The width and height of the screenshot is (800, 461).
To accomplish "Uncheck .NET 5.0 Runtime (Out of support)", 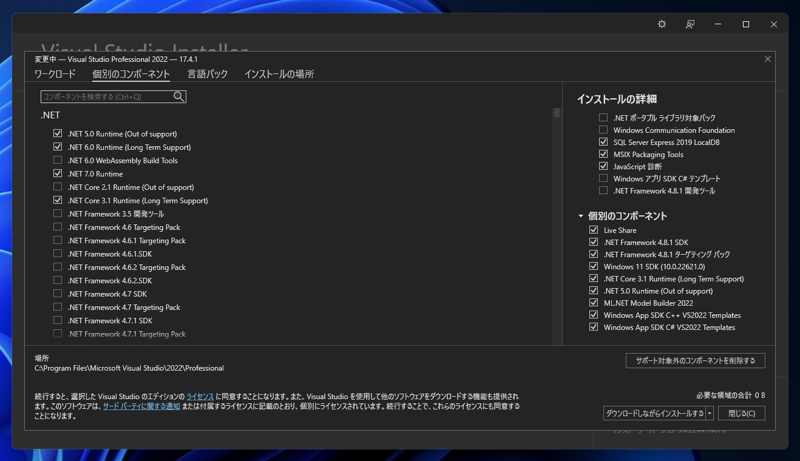I will point(58,133).
